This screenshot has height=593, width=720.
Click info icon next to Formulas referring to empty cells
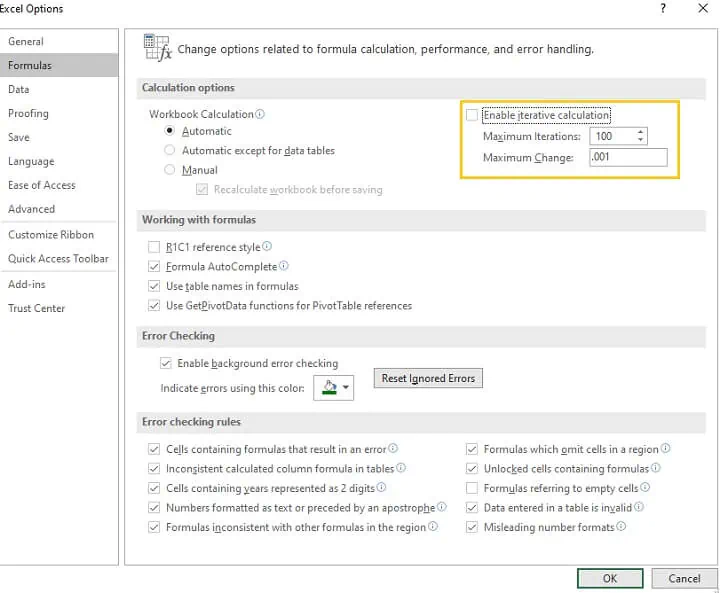pyautogui.click(x=645, y=488)
